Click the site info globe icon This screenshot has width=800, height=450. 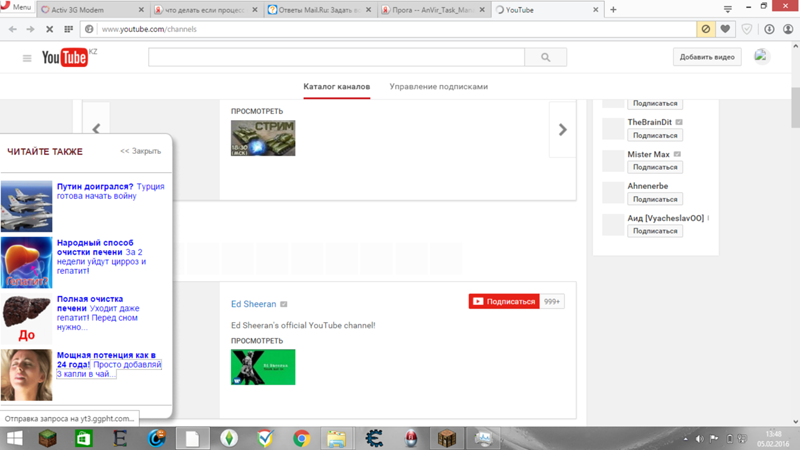[89, 29]
